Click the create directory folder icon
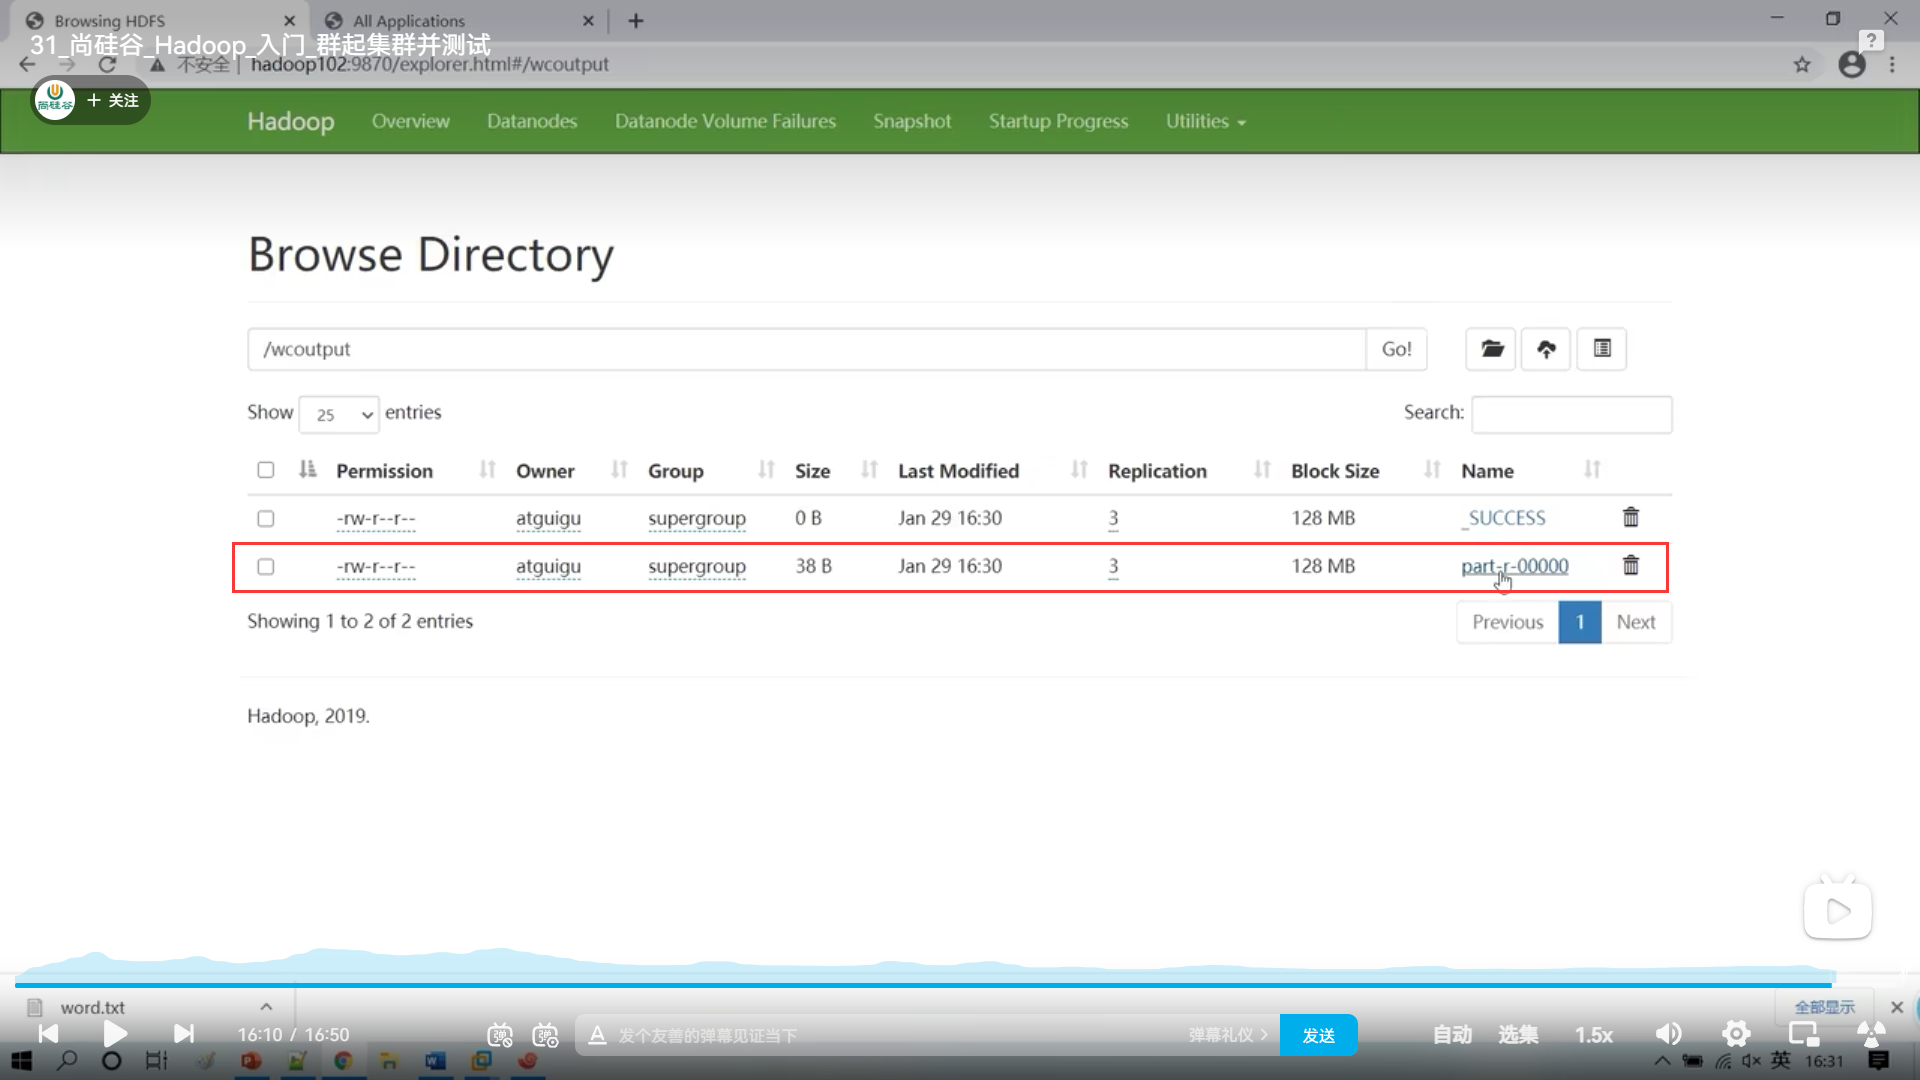 [x=1491, y=349]
